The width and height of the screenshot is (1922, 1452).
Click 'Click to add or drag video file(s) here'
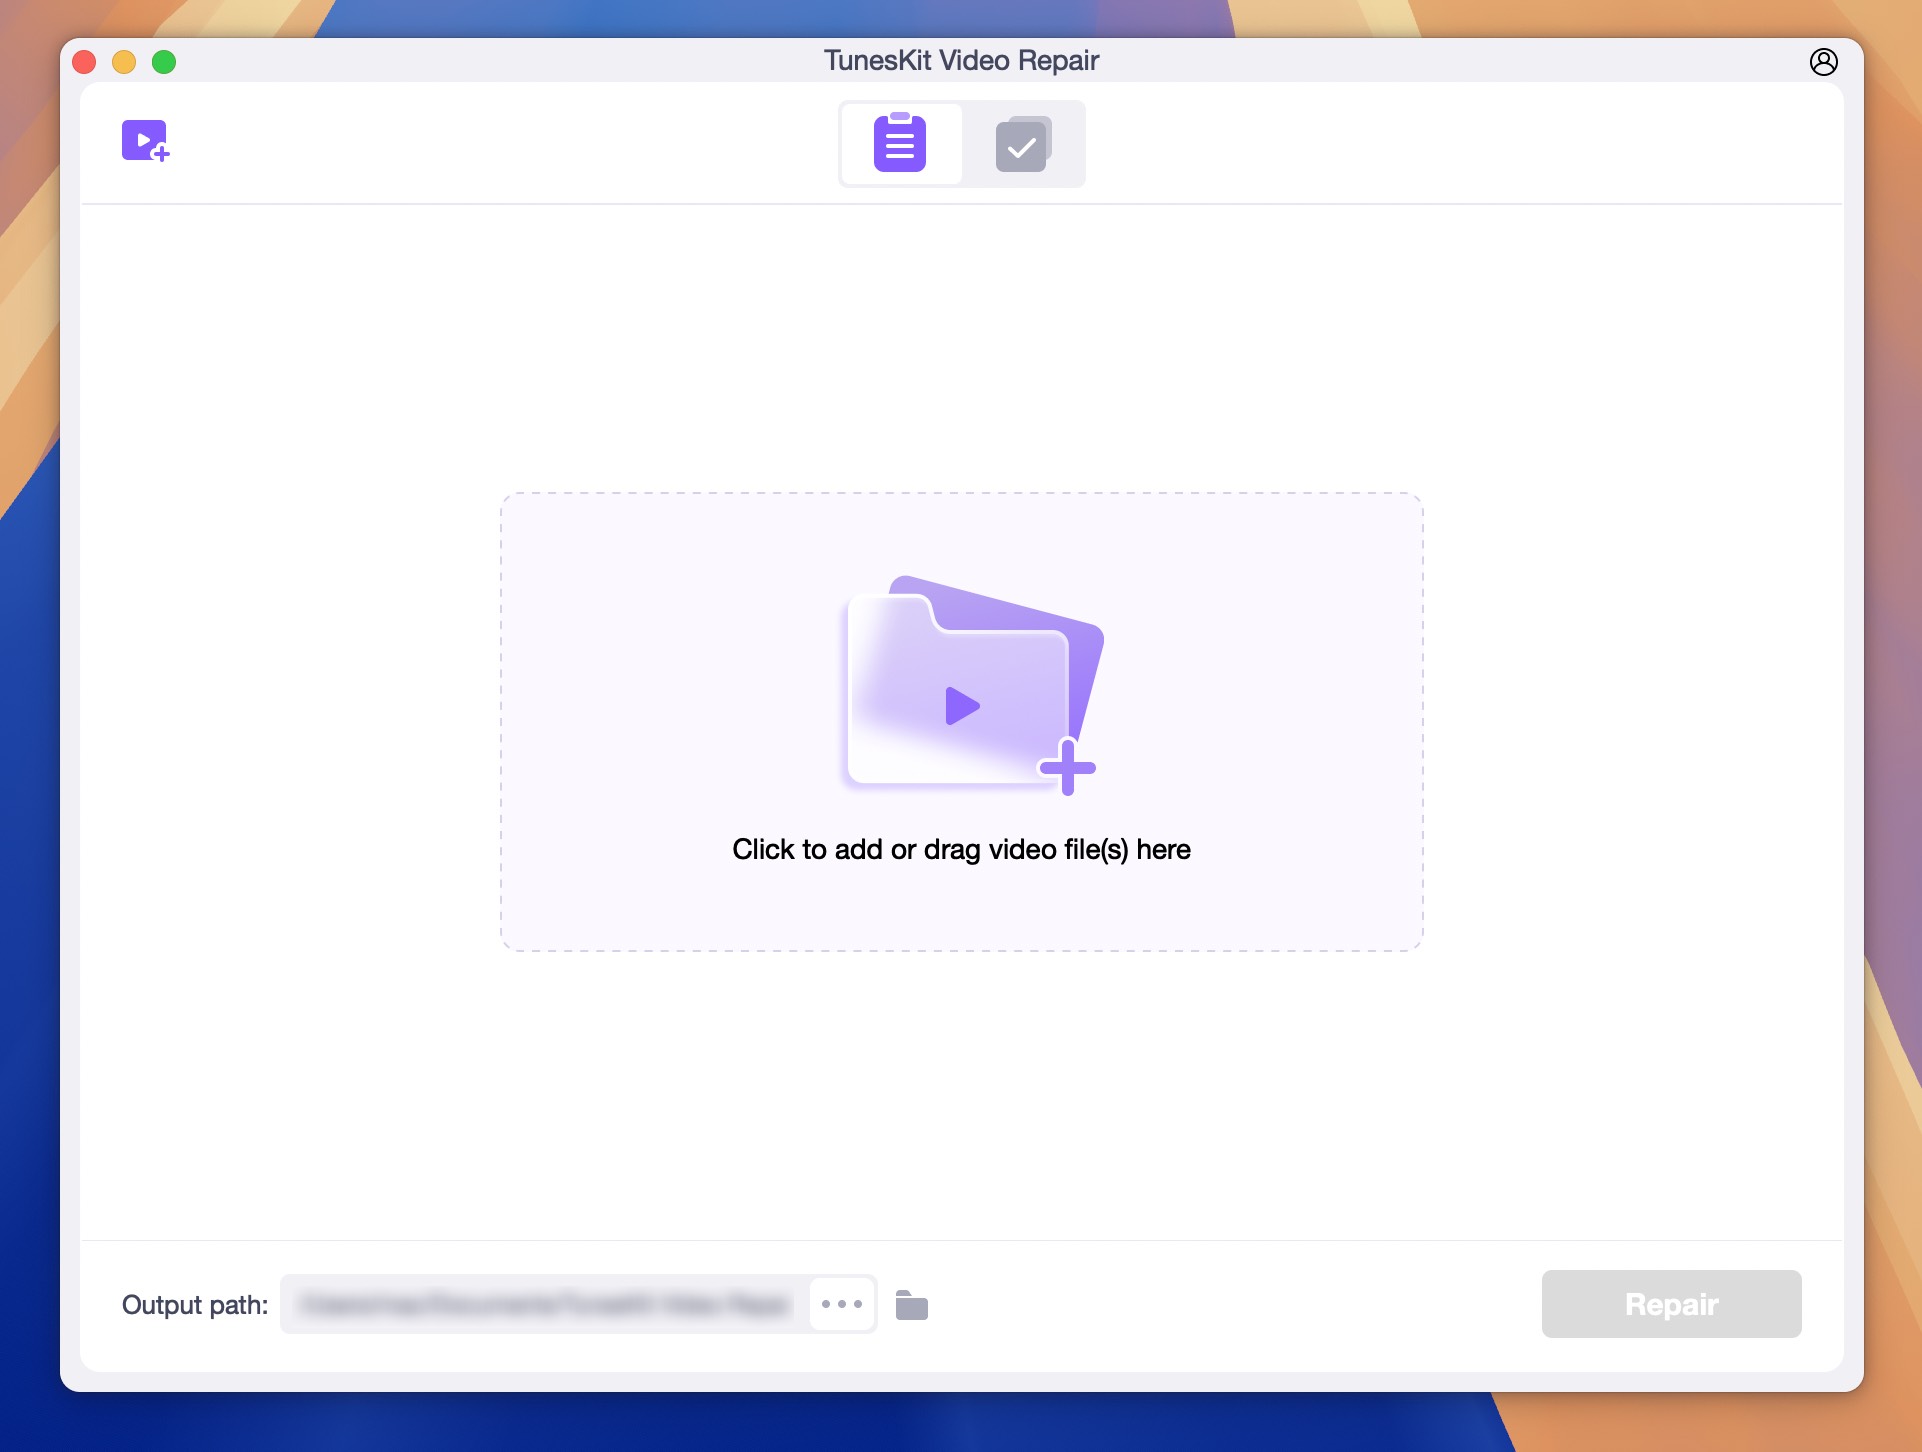961,849
